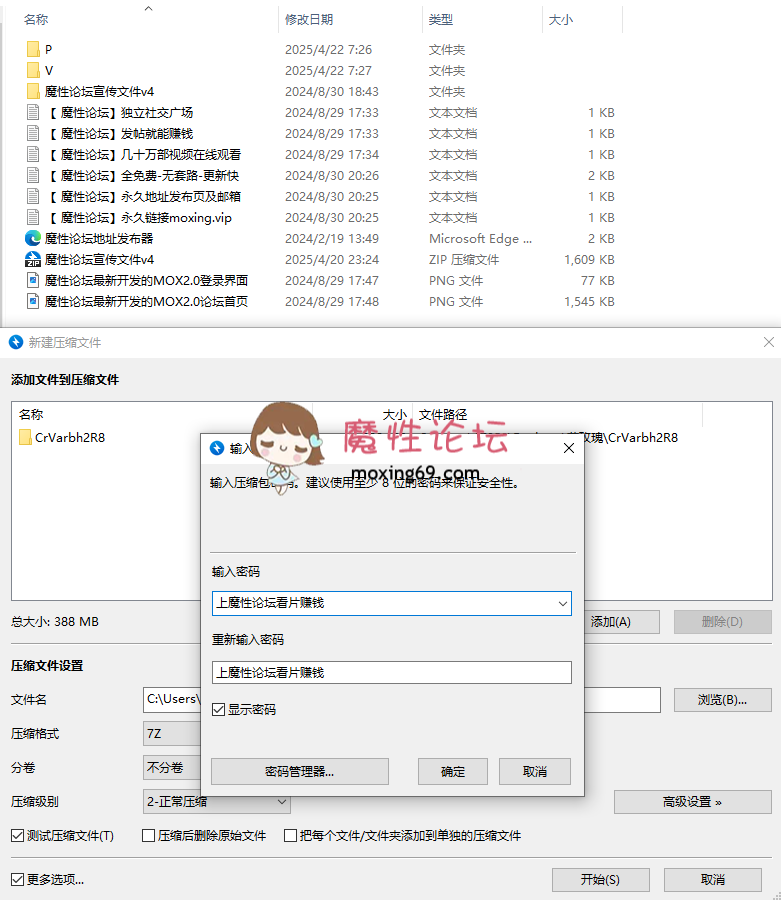Toggle the 显示密码 checkbox
Viewport: 781px width, 900px height.
pos(218,710)
